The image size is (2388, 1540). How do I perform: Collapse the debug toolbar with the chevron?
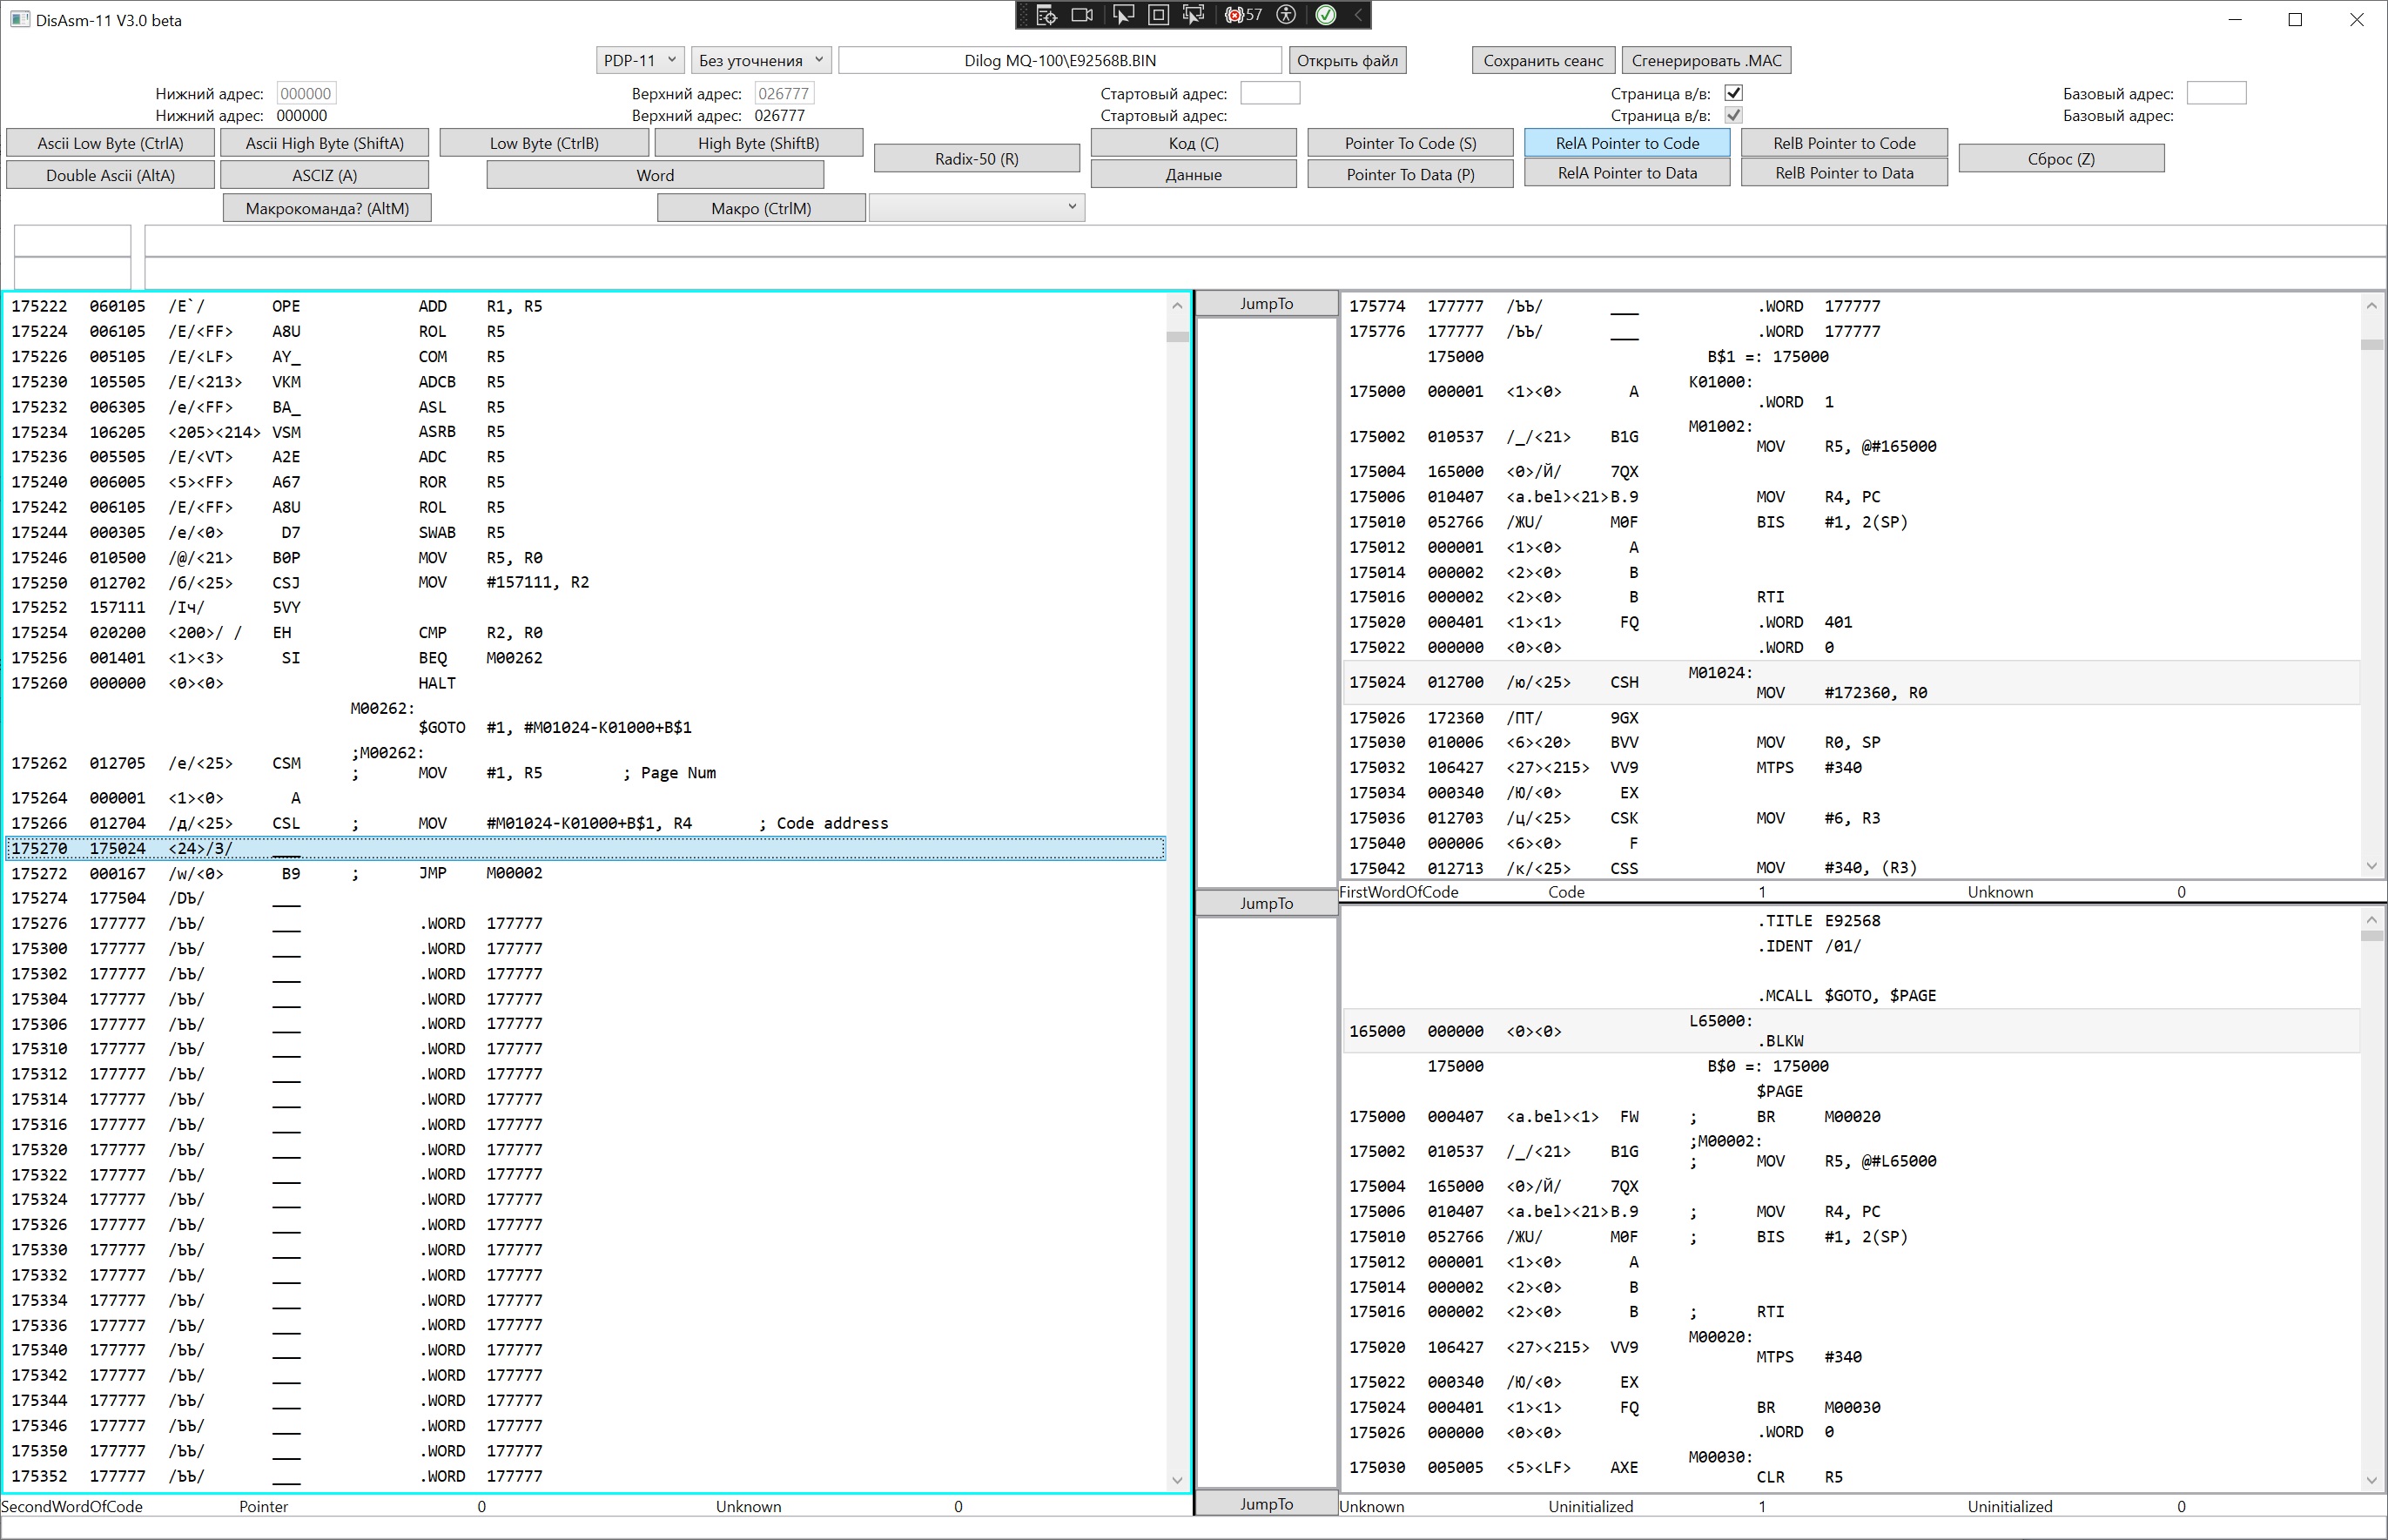tap(1358, 15)
